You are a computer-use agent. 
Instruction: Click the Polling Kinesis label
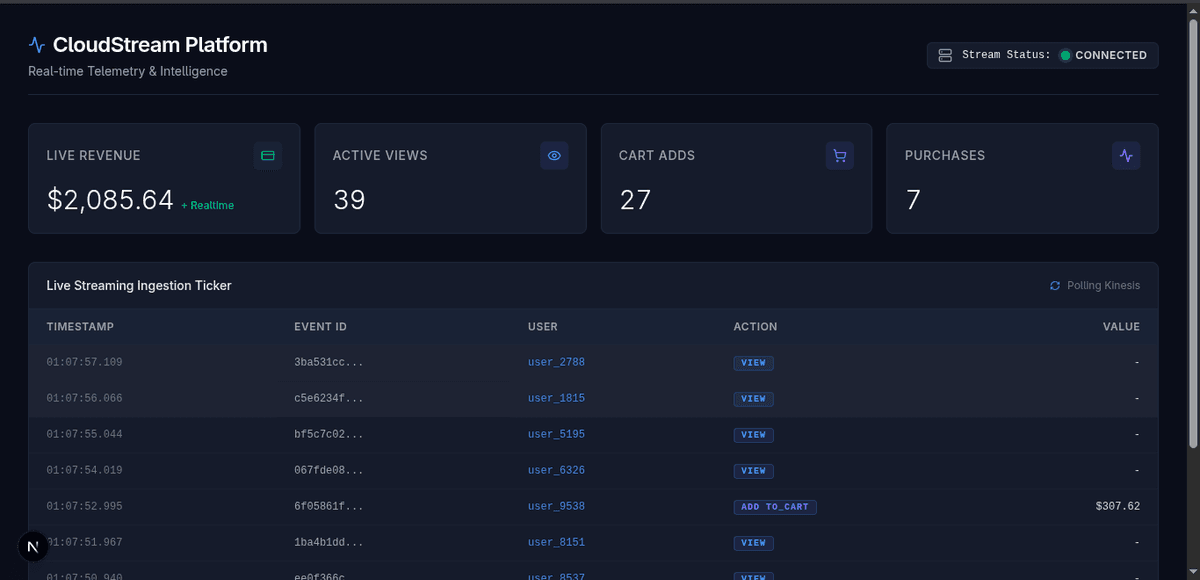pos(1103,286)
